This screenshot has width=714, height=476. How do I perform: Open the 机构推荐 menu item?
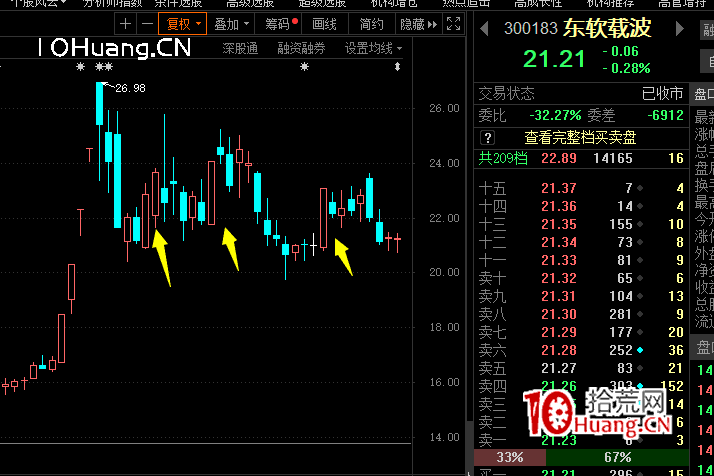(610, 3)
